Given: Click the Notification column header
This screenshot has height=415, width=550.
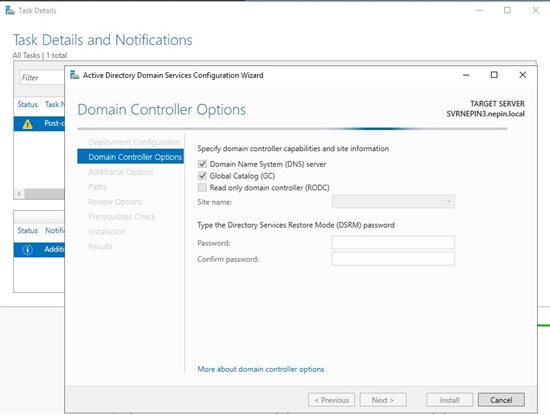Looking at the screenshot, I should pos(55,230).
